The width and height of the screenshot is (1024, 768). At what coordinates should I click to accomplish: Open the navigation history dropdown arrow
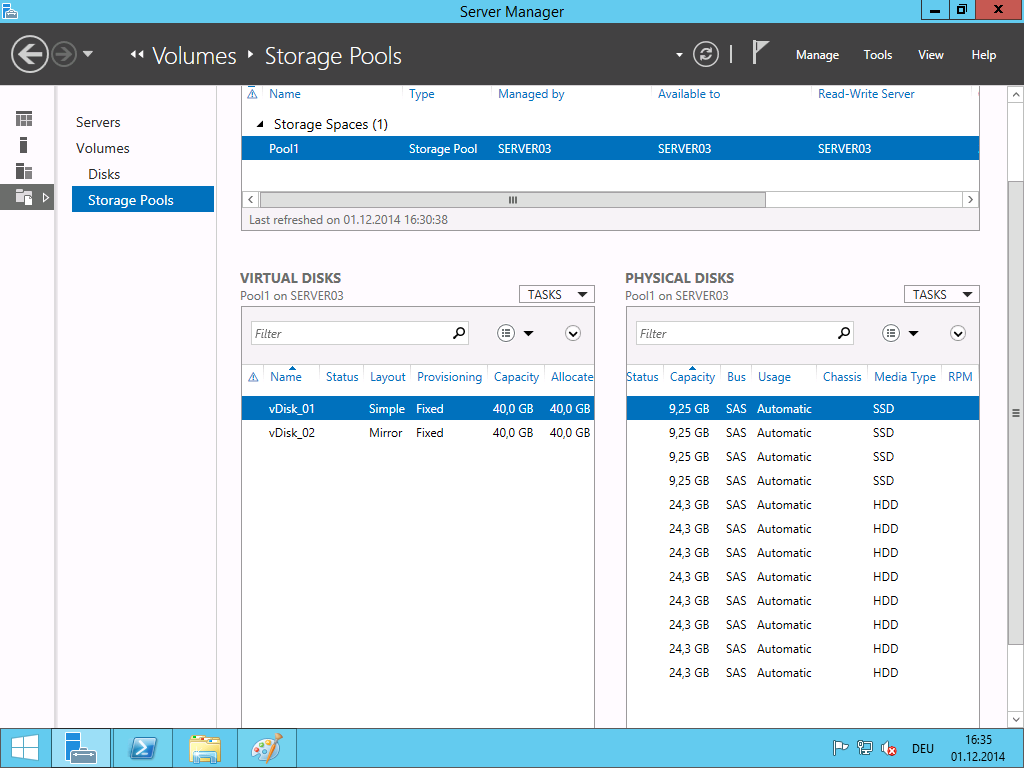pyautogui.click(x=88, y=54)
